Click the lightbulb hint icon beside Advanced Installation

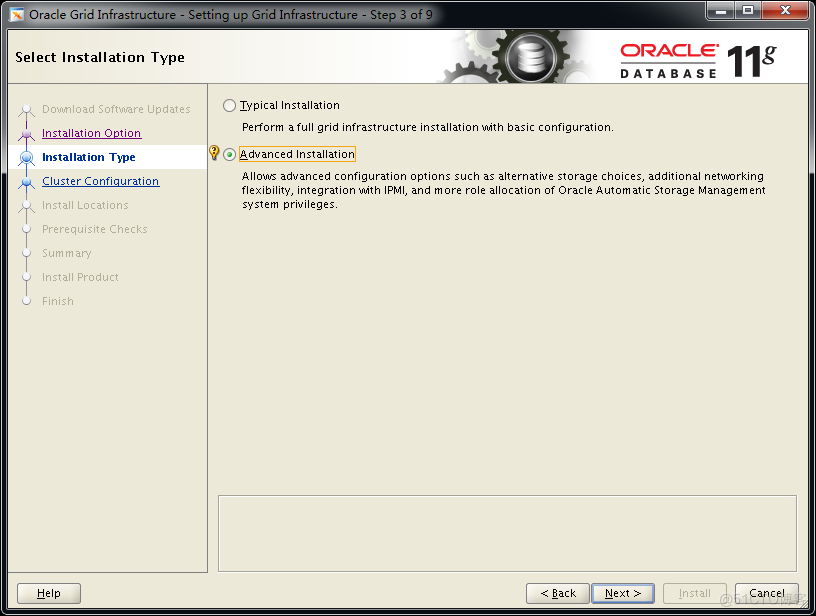click(x=214, y=152)
